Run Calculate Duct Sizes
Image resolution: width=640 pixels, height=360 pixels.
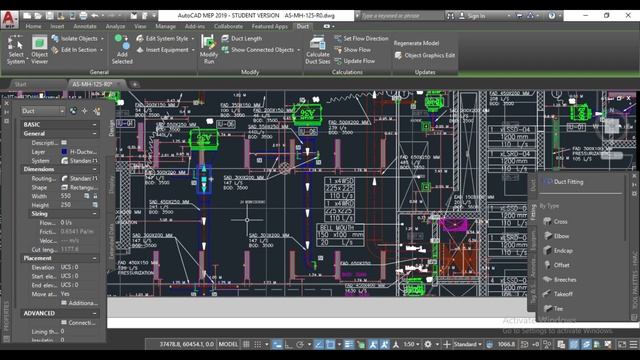(318, 50)
